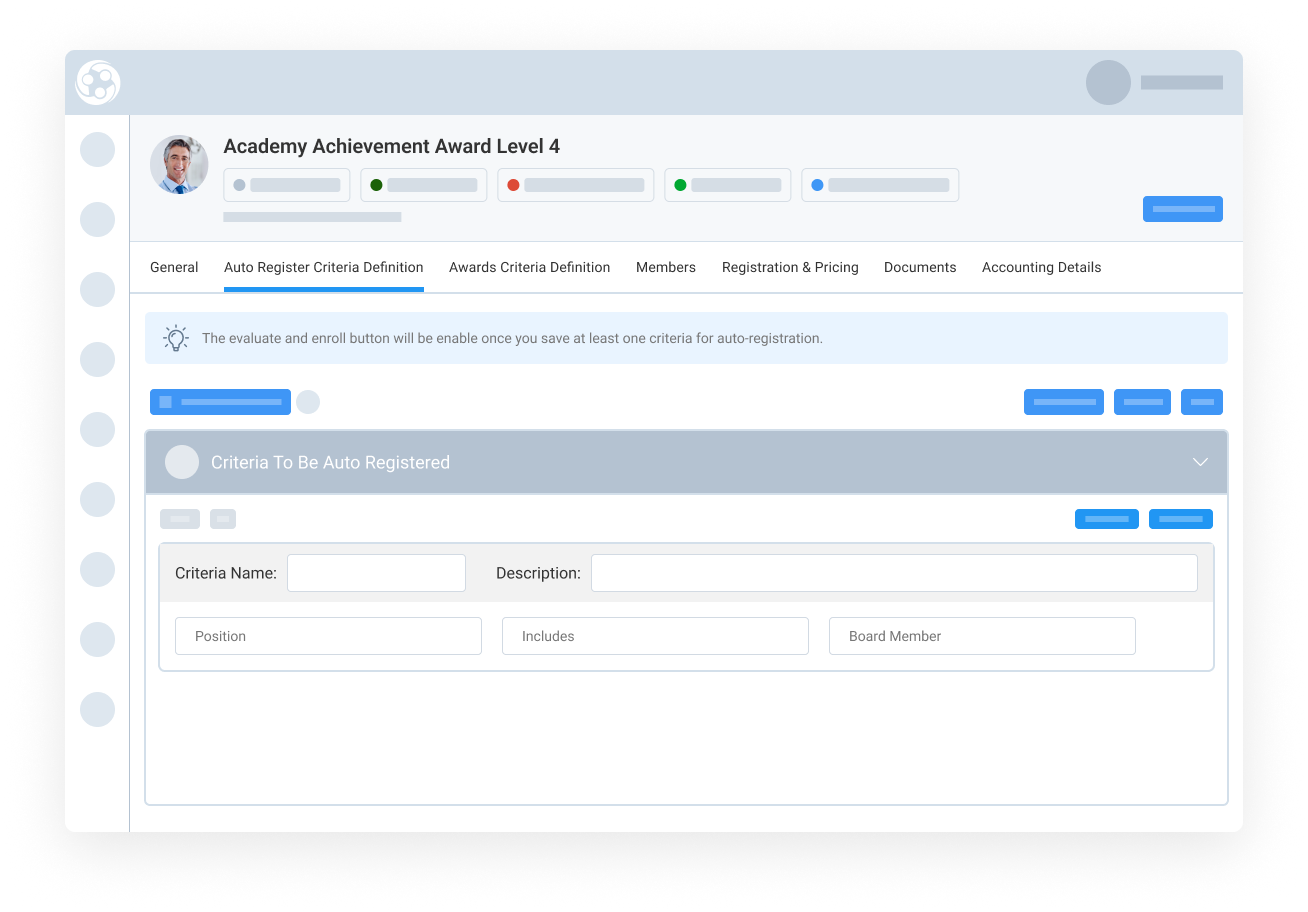The width and height of the screenshot is (1308, 912).
Task: Go to the Accounting Details tab
Action: tap(1041, 267)
